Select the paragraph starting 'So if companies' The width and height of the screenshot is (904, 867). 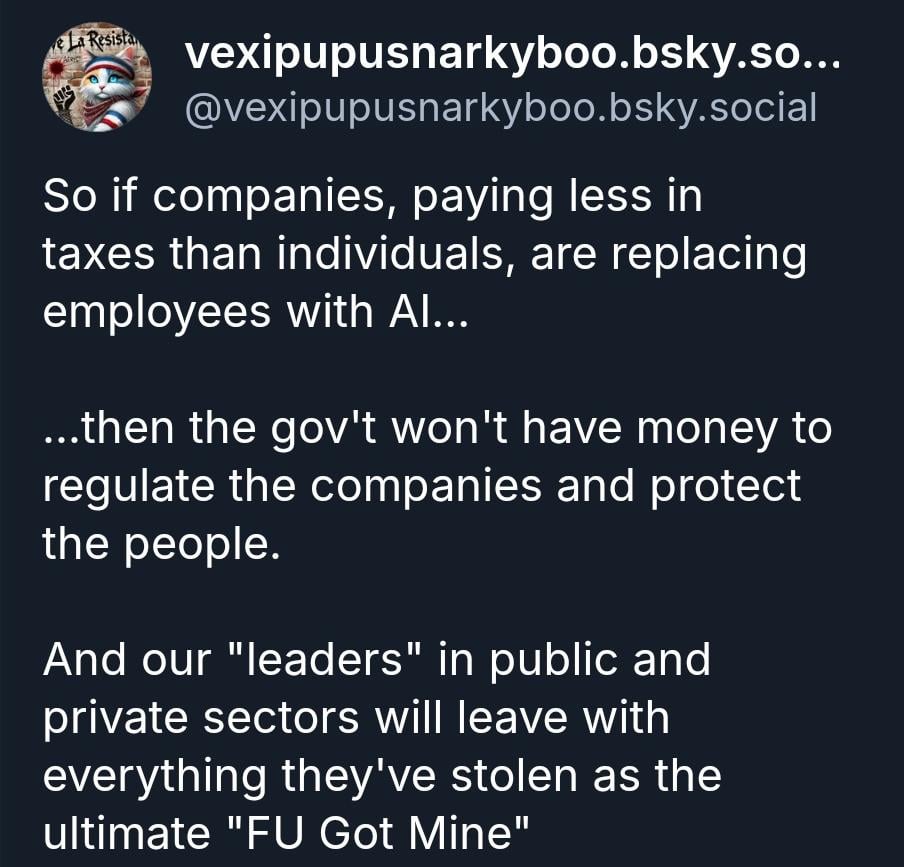(424, 254)
